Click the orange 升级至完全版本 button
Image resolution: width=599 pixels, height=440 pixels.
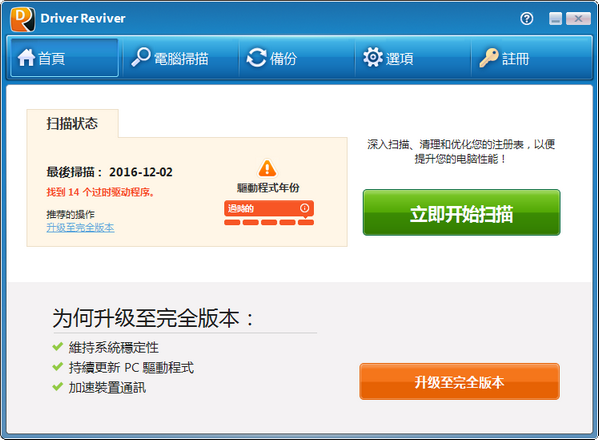[x=460, y=382]
